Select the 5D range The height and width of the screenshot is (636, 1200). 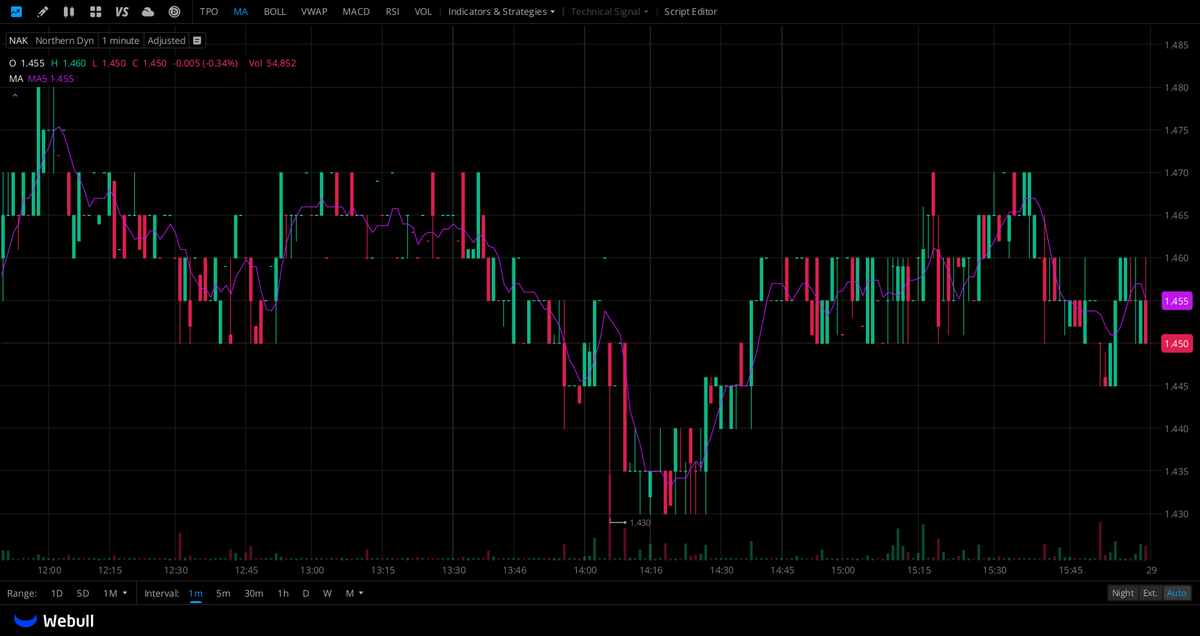pos(83,593)
